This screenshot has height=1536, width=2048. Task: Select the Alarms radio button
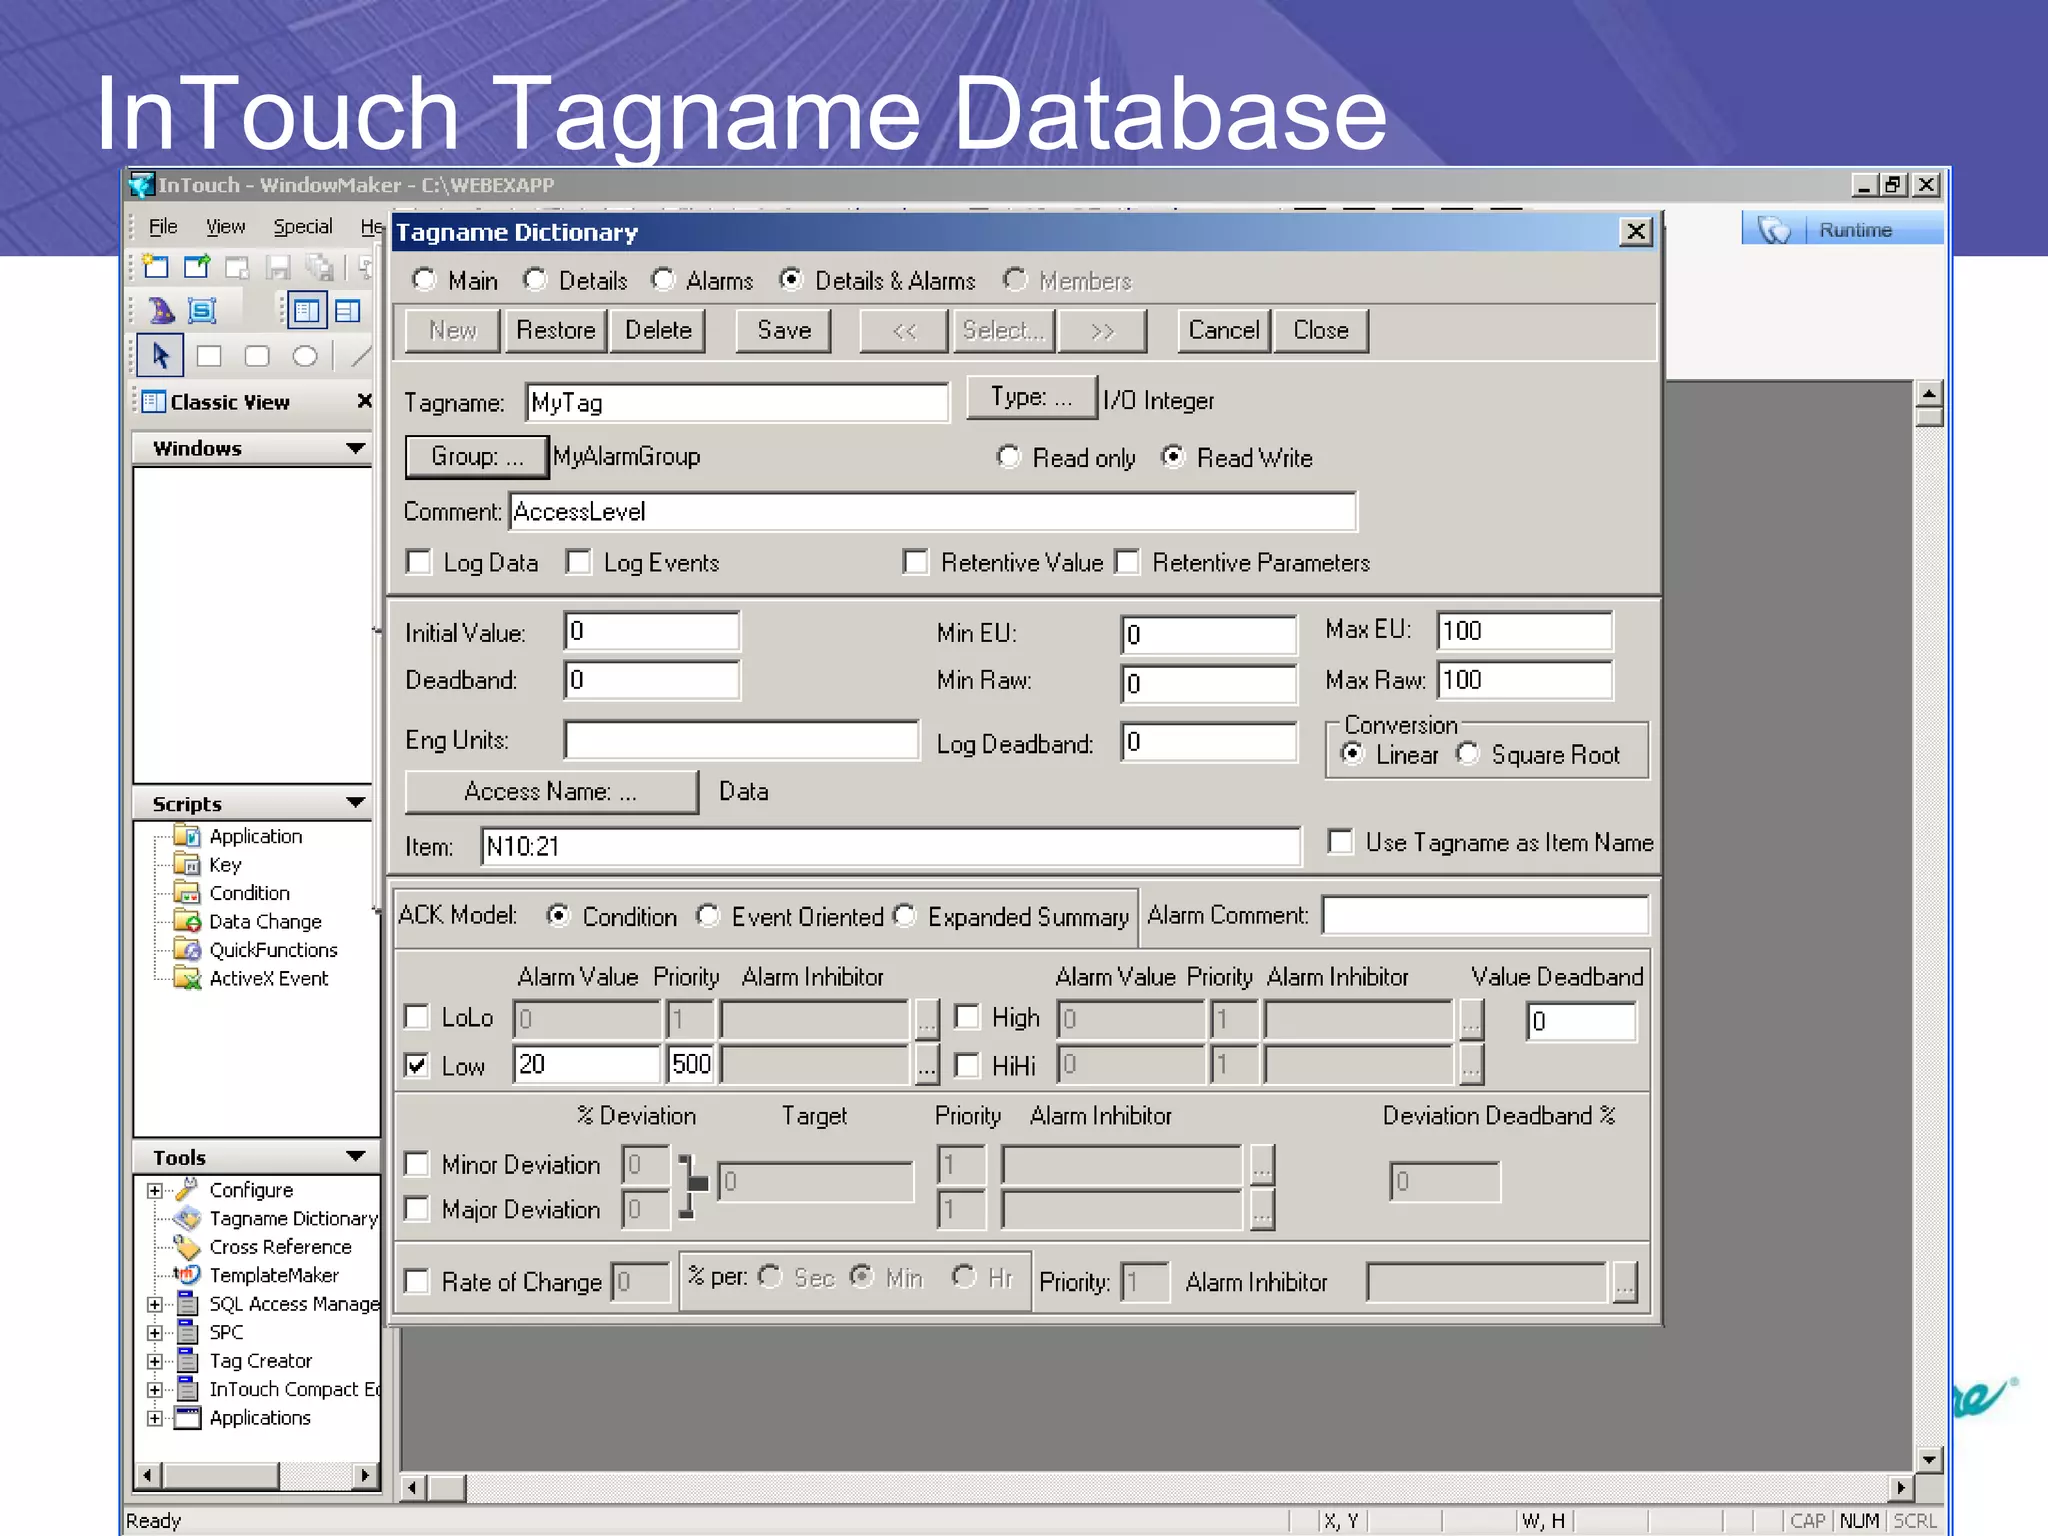click(663, 280)
